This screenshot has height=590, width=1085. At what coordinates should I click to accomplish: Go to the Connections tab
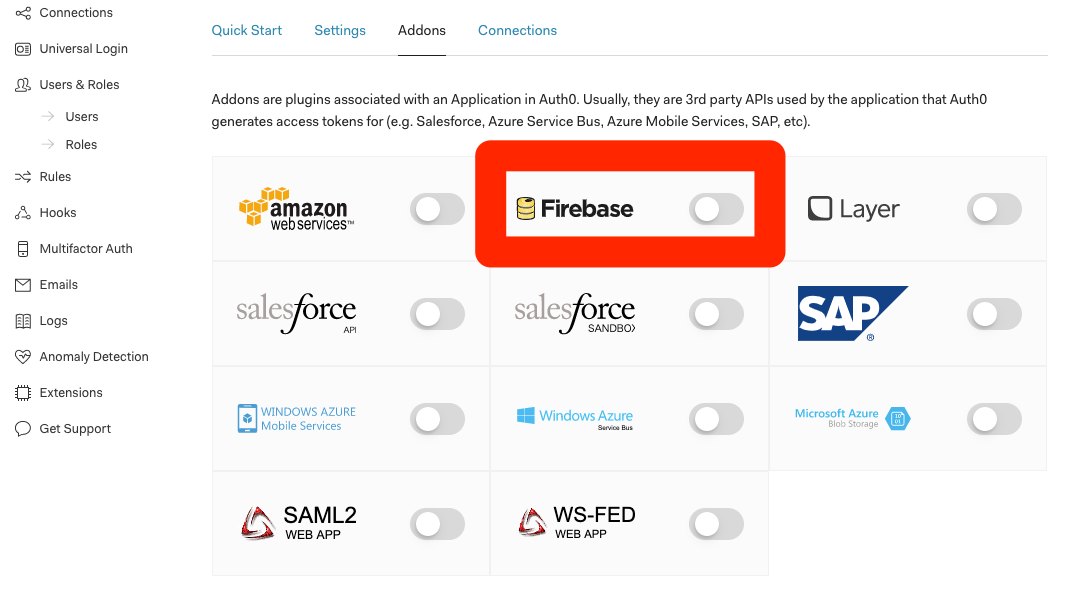[518, 30]
